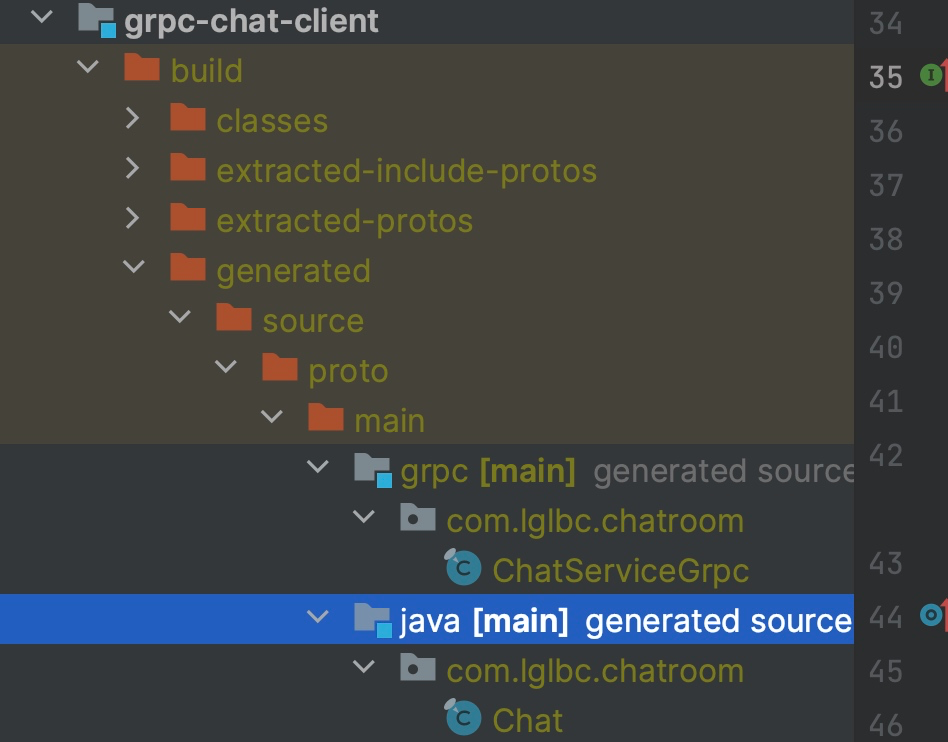Select the main folder in tree
Viewport: 948px width, 742px height.
tap(388, 421)
